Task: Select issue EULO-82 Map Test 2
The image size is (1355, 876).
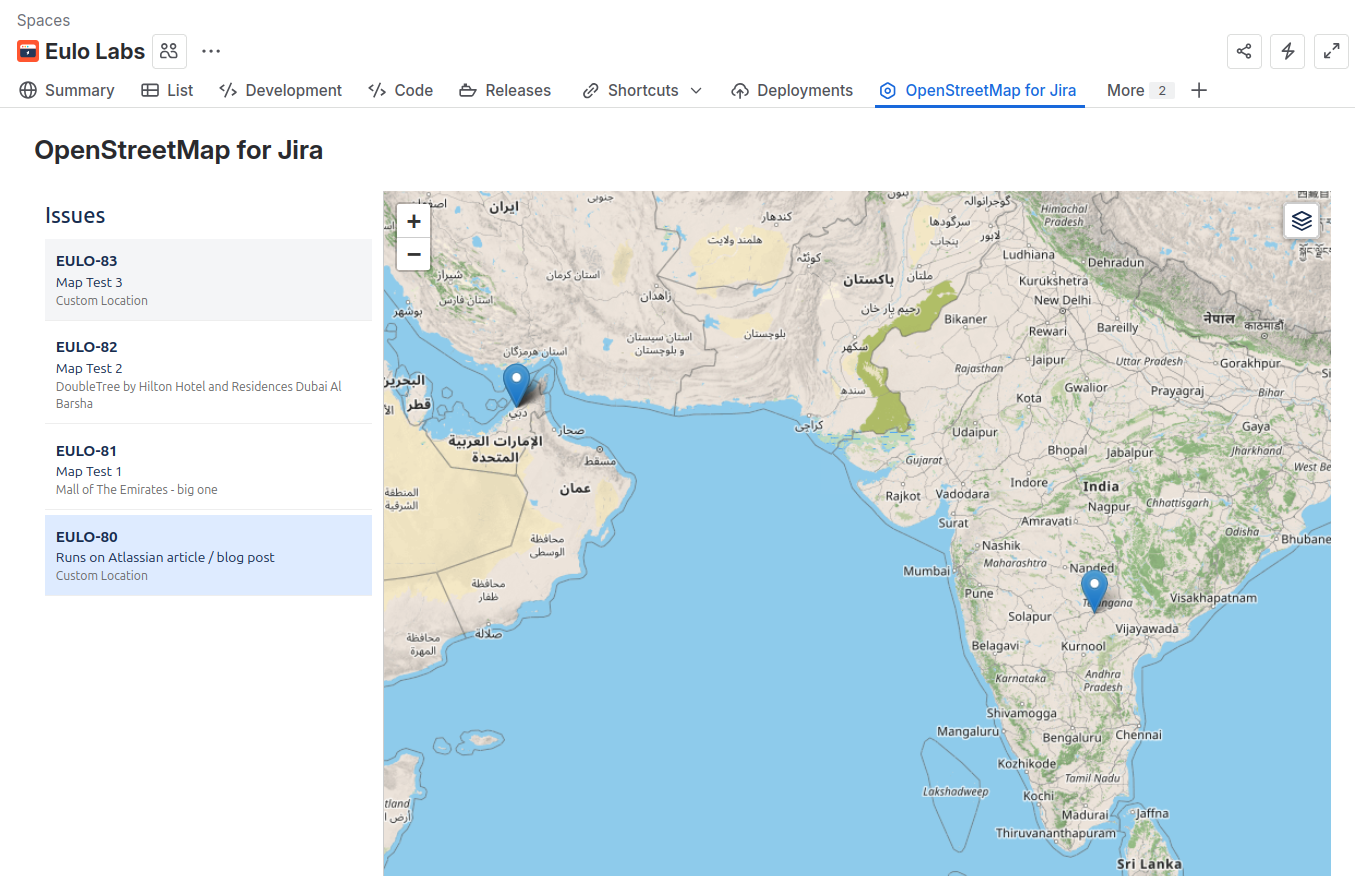Action: (208, 374)
